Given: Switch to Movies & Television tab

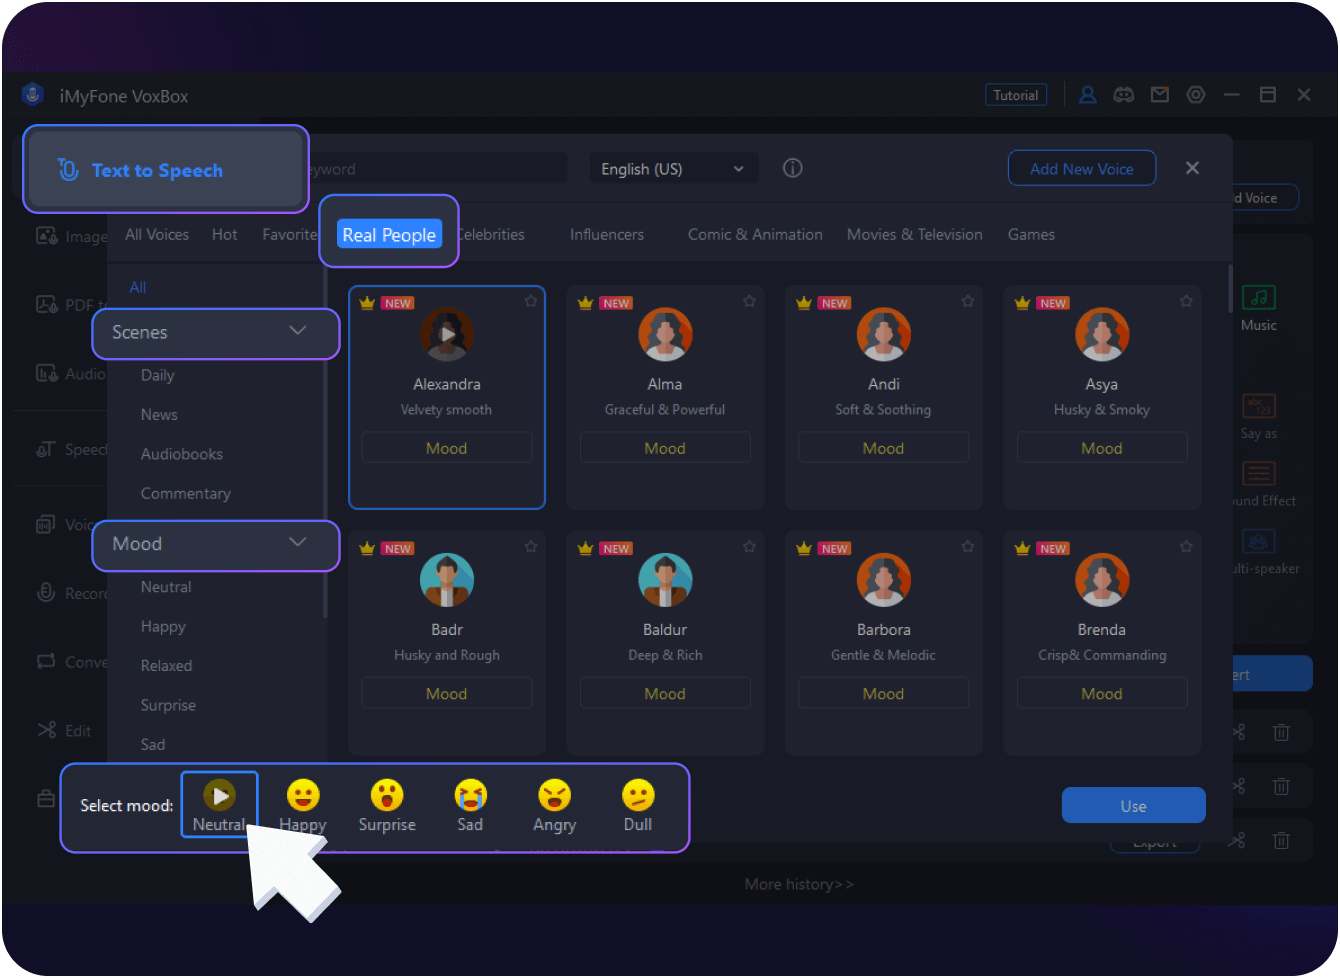Looking at the screenshot, I should point(915,234).
